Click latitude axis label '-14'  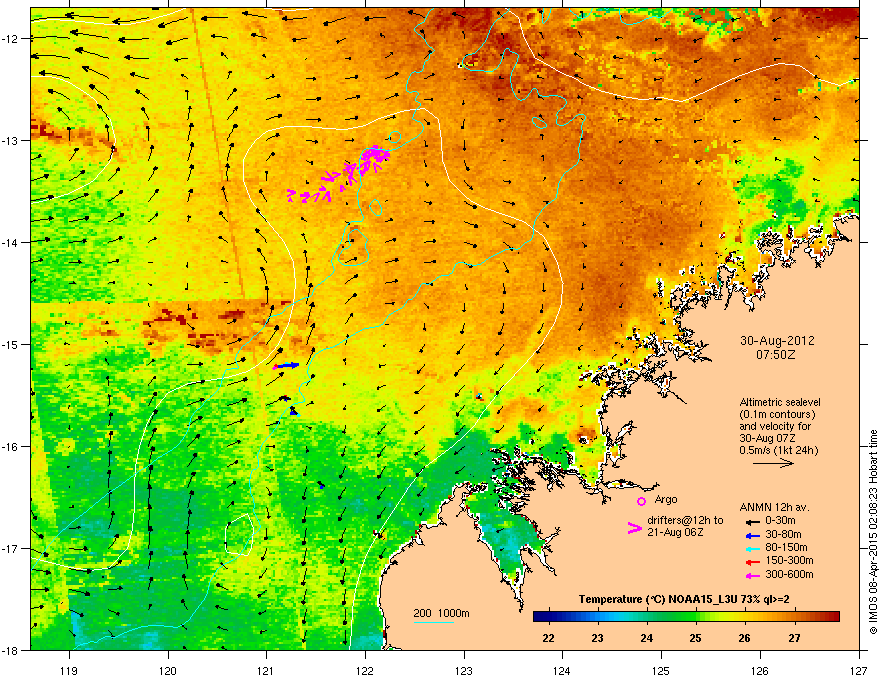(x=10, y=242)
